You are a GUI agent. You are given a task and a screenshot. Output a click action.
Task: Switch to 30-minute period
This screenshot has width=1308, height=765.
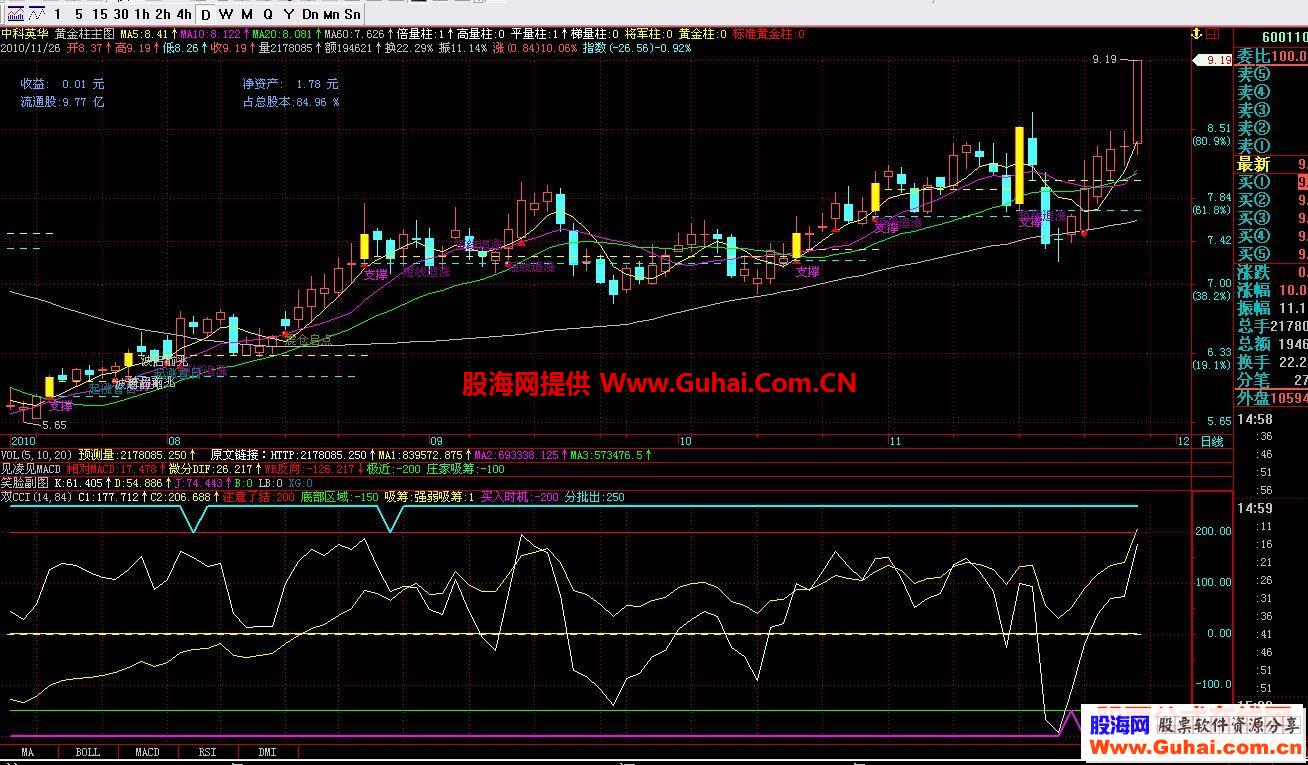click(121, 14)
